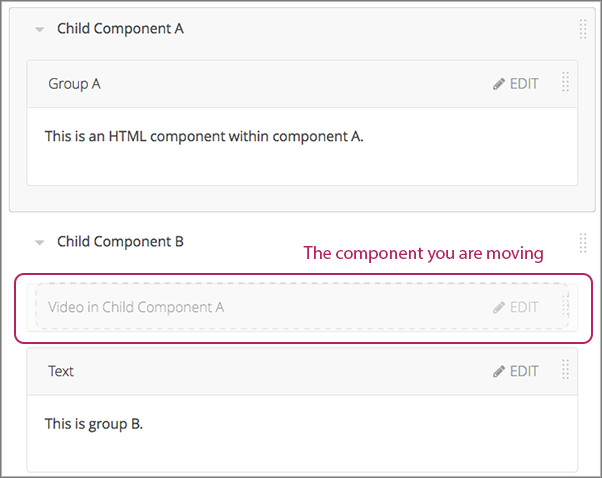Click the Group A header name
Viewport: 602px width, 478px height.
point(74,84)
